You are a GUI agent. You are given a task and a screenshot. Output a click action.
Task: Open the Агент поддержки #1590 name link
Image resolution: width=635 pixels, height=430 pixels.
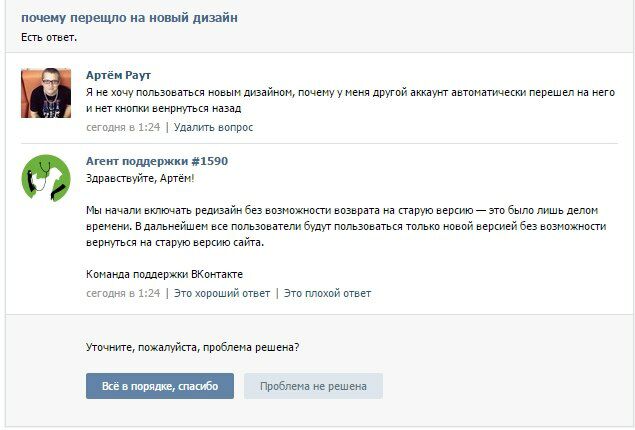157,160
